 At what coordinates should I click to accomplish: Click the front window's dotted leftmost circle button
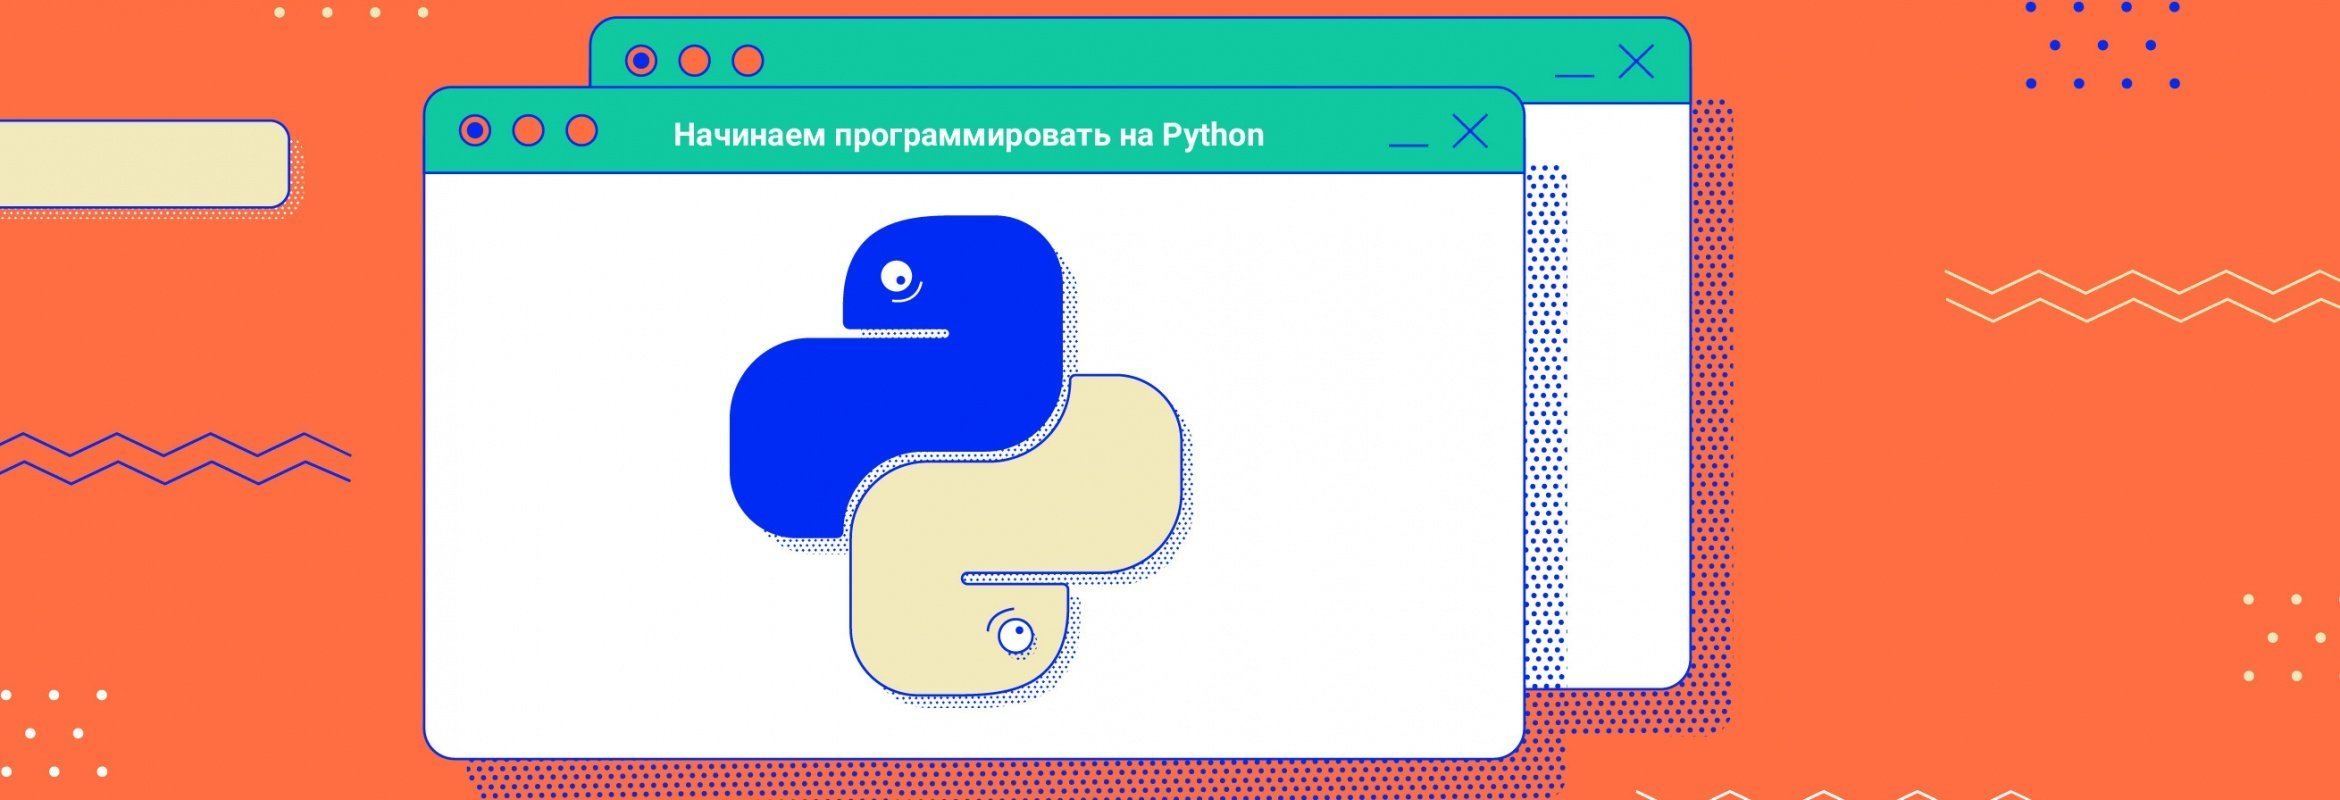(475, 131)
